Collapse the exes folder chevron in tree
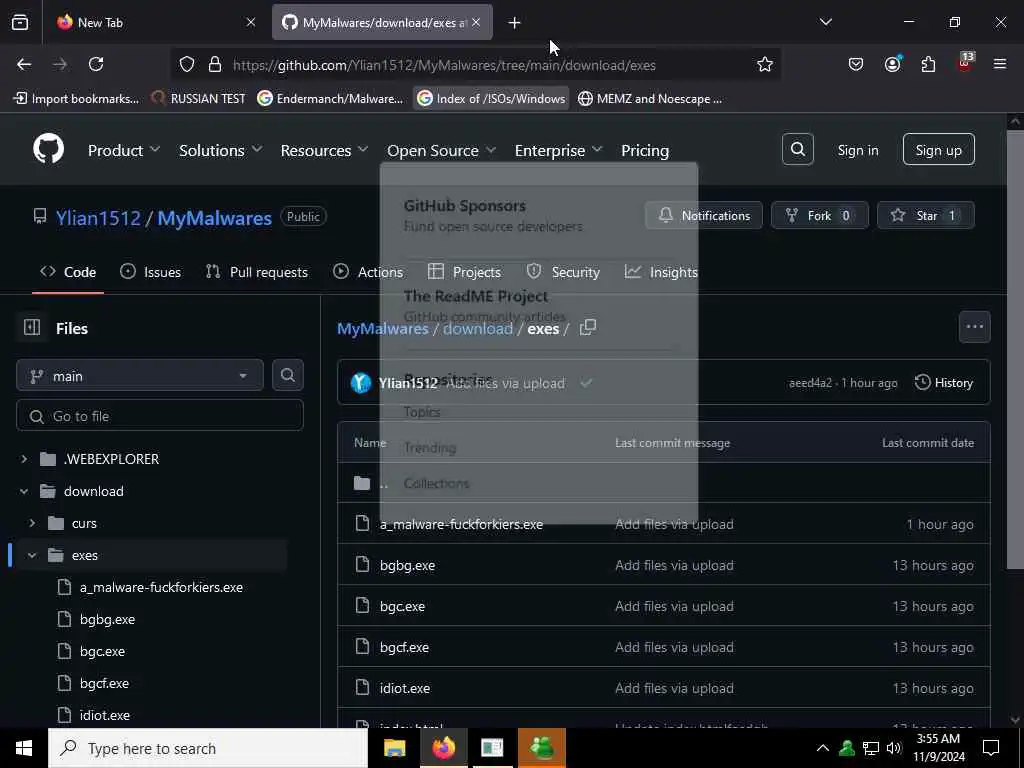The image size is (1024, 768). [x=32, y=555]
